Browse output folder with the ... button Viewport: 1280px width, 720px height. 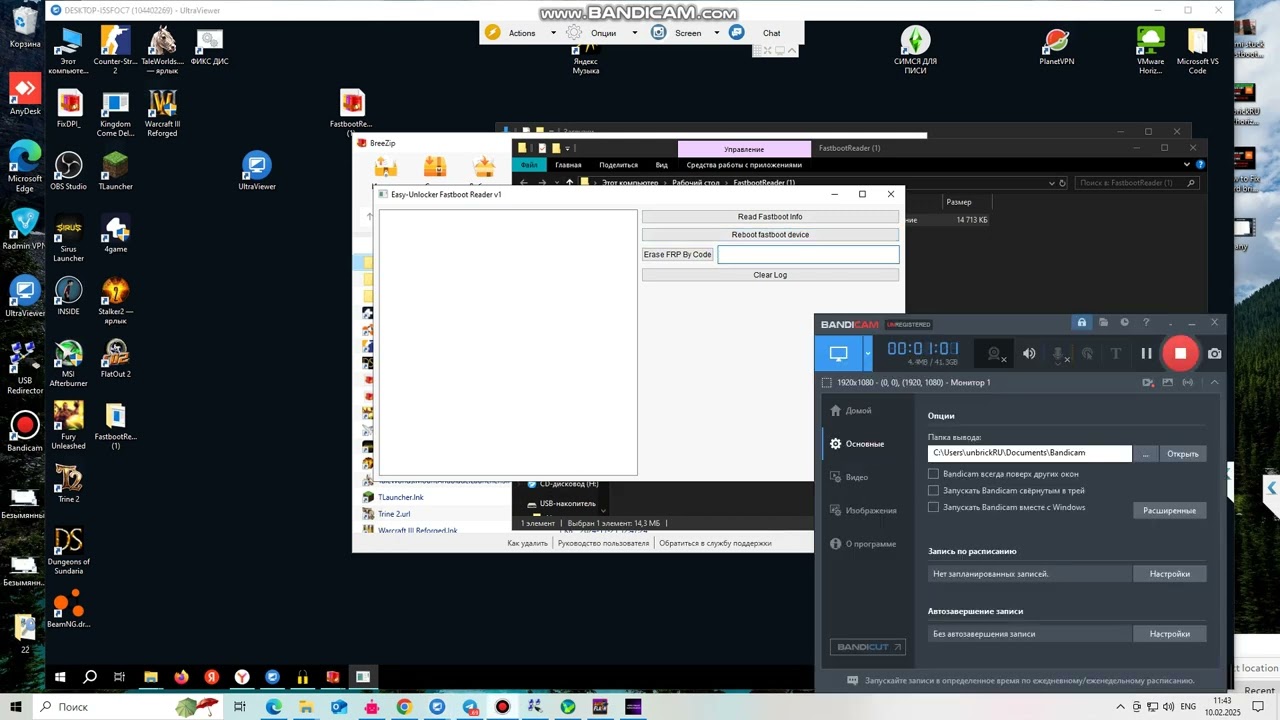click(x=1146, y=454)
